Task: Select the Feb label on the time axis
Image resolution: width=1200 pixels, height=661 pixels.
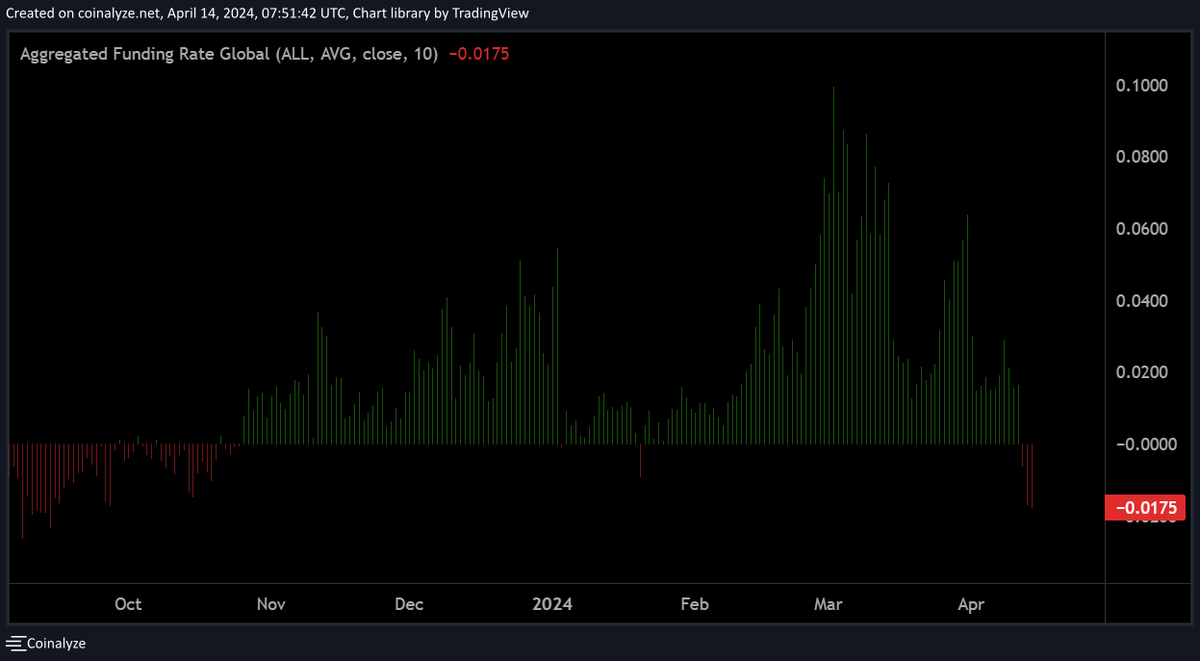Action: pyautogui.click(x=694, y=604)
